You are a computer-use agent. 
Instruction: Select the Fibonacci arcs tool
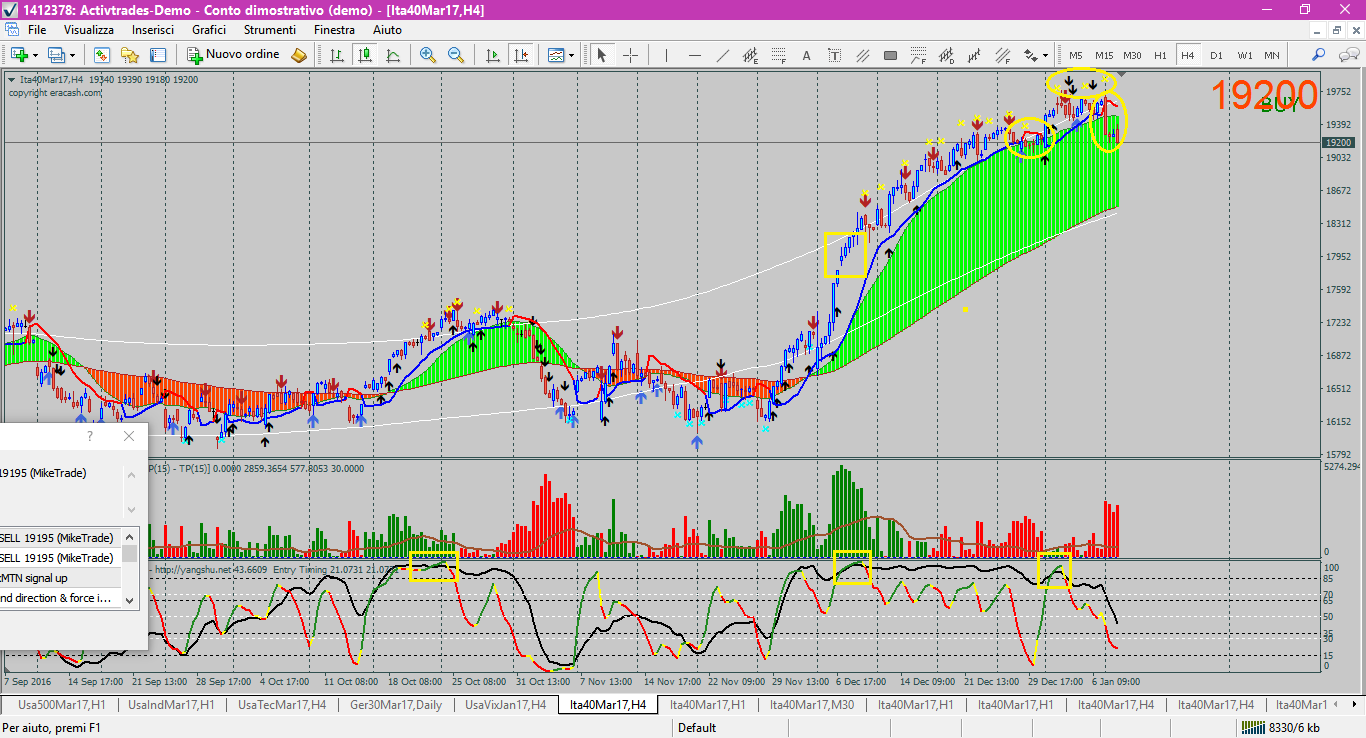tap(918, 55)
